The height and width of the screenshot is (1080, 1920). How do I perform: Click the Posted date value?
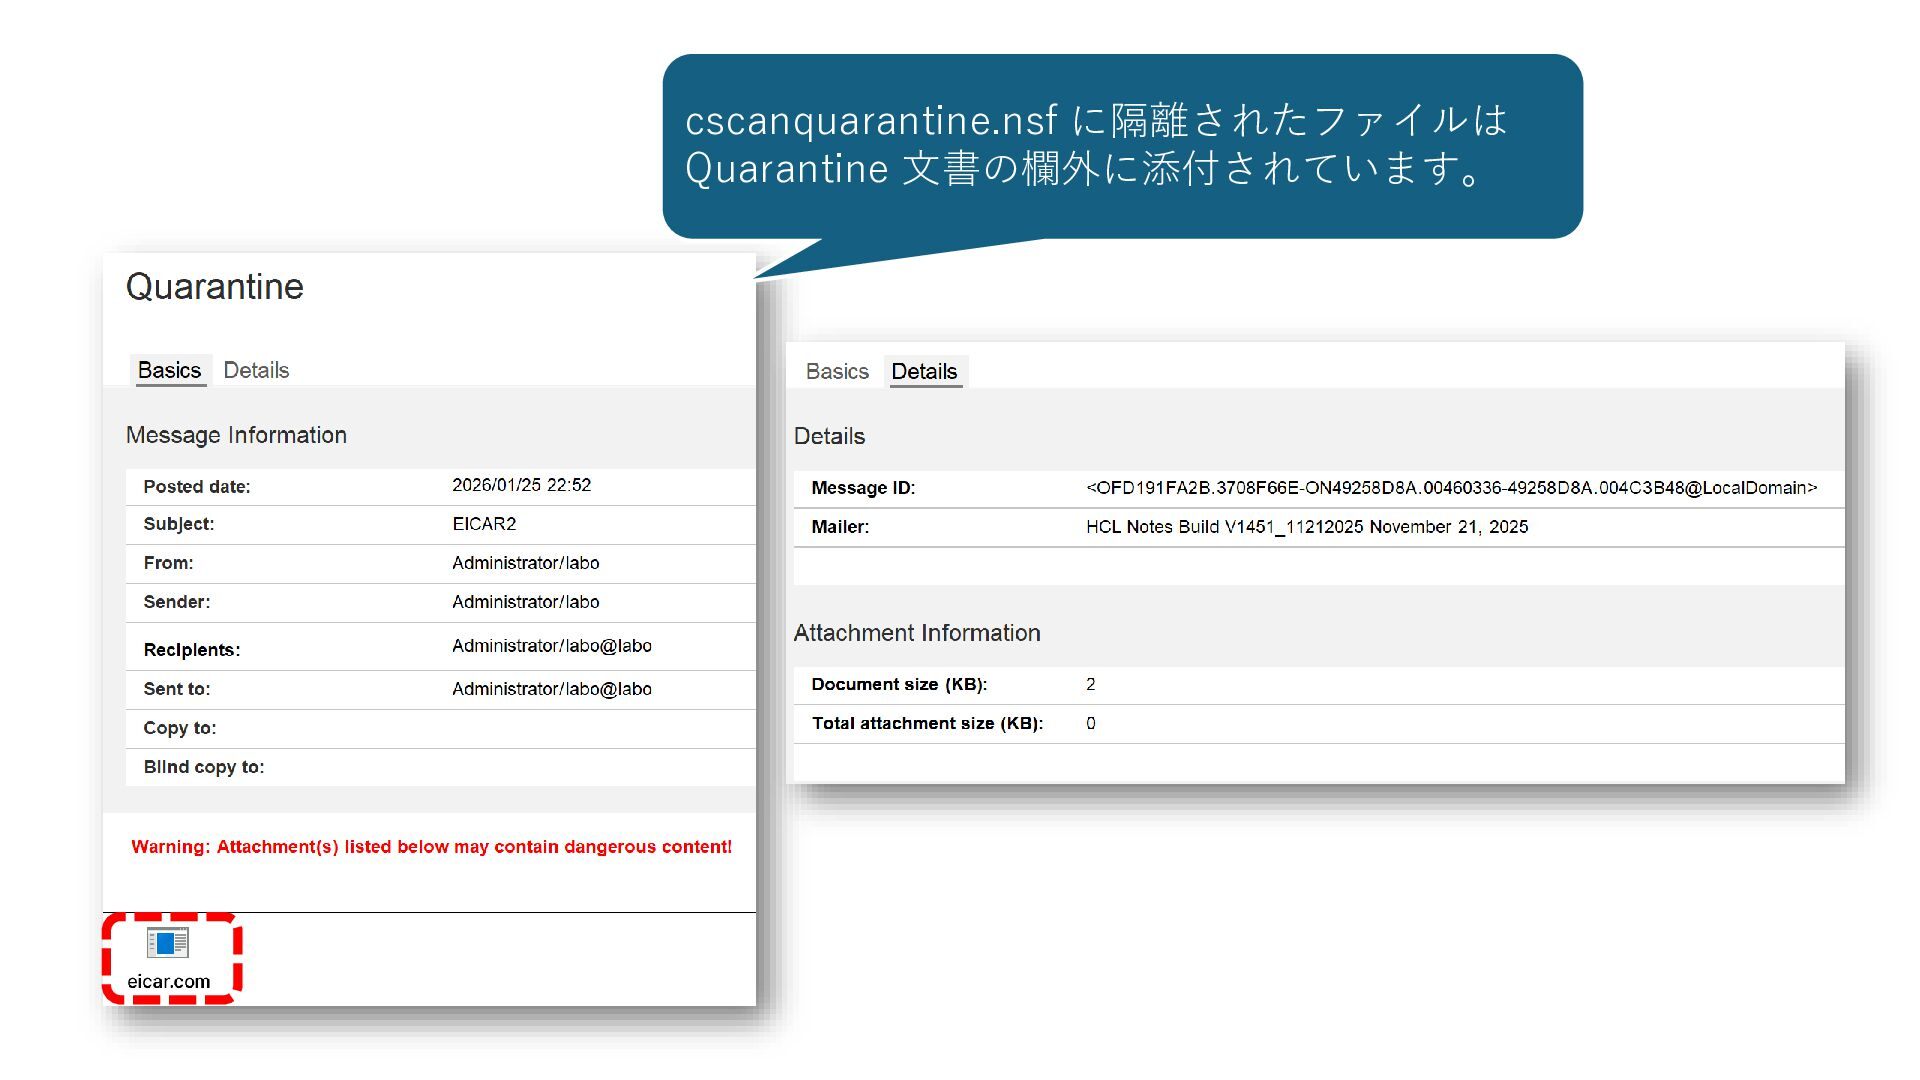coord(521,485)
